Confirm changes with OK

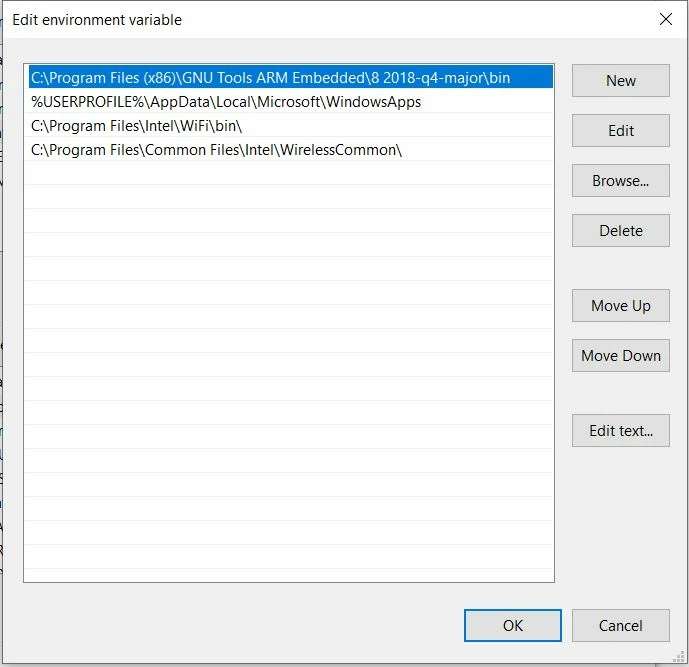pos(512,625)
